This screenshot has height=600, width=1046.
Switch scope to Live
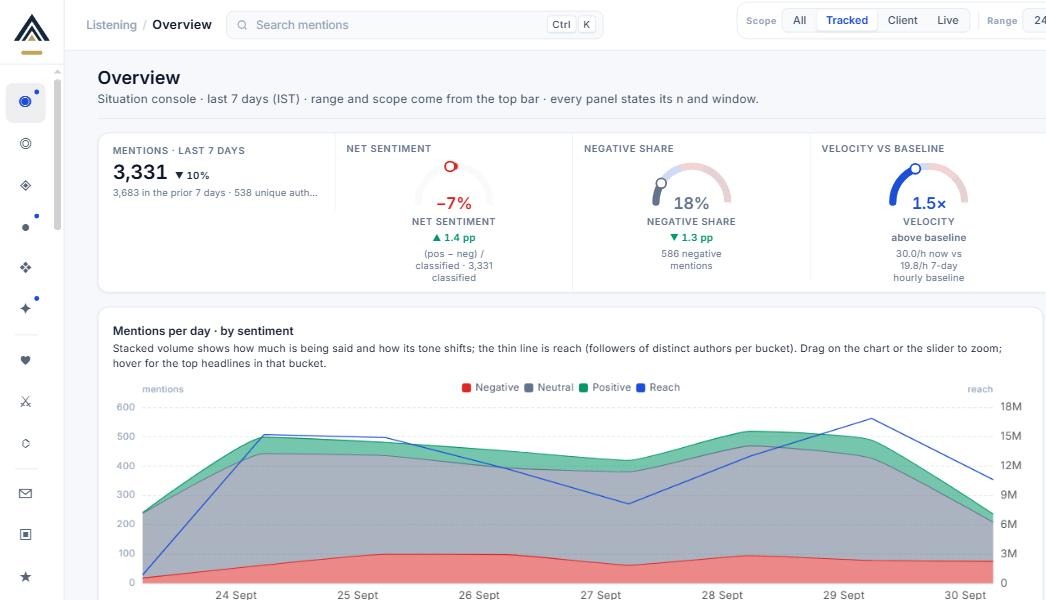947,20
